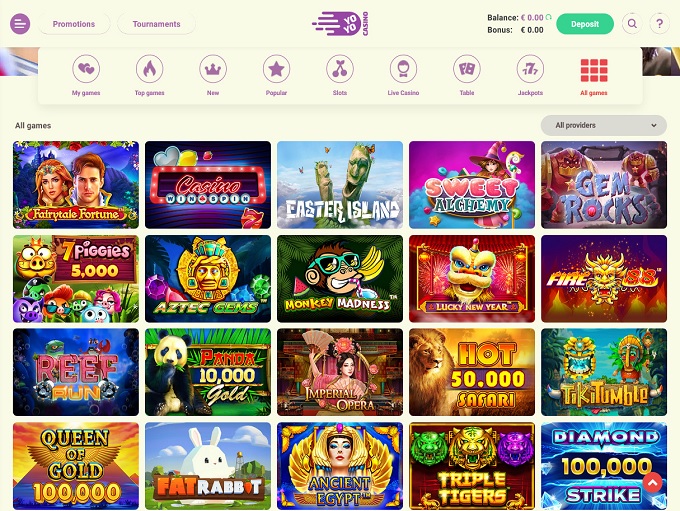
Task: Select the Top games flame icon
Action: pos(150,69)
